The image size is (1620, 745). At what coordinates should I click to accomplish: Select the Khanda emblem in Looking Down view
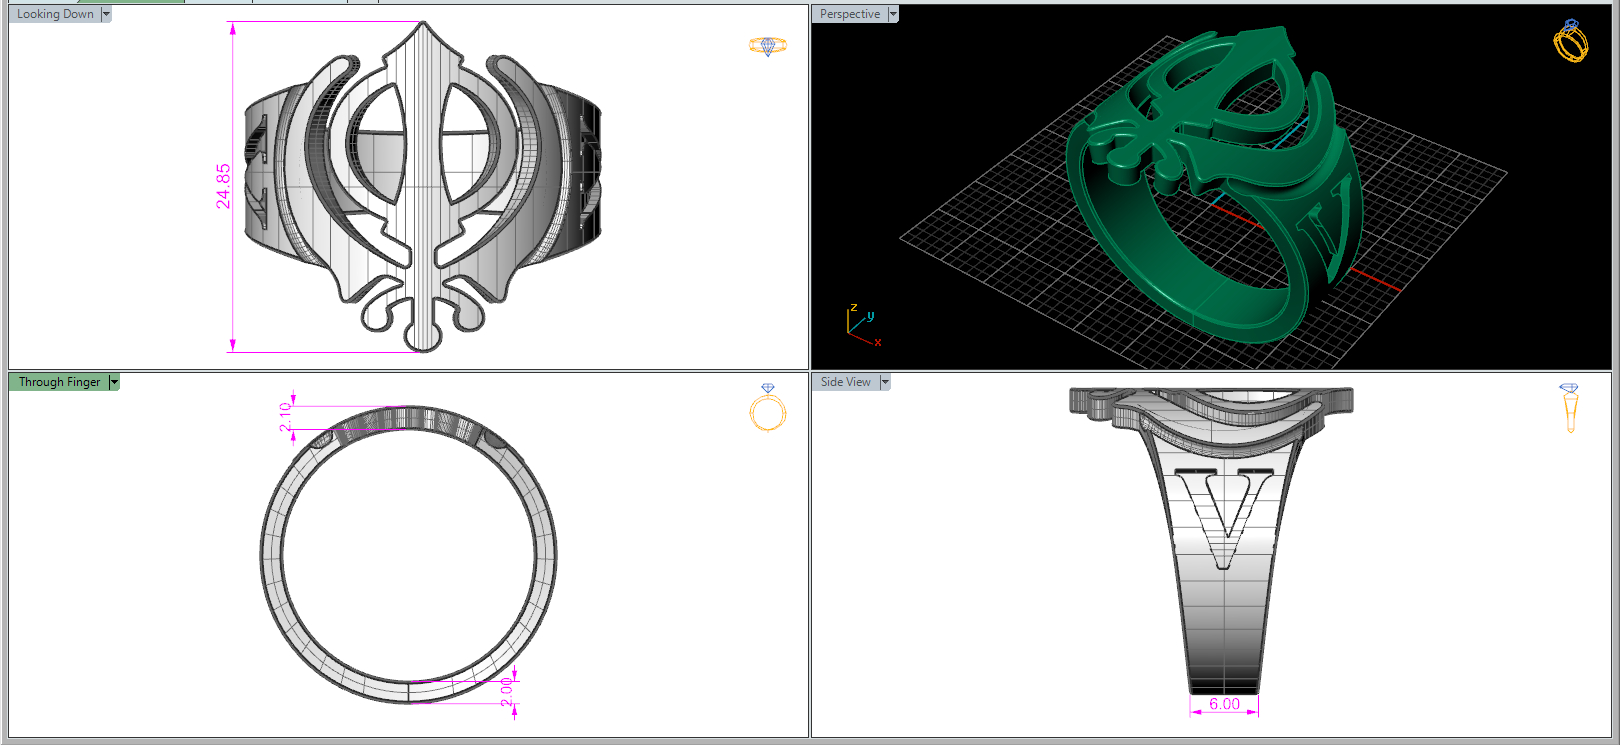click(x=424, y=185)
